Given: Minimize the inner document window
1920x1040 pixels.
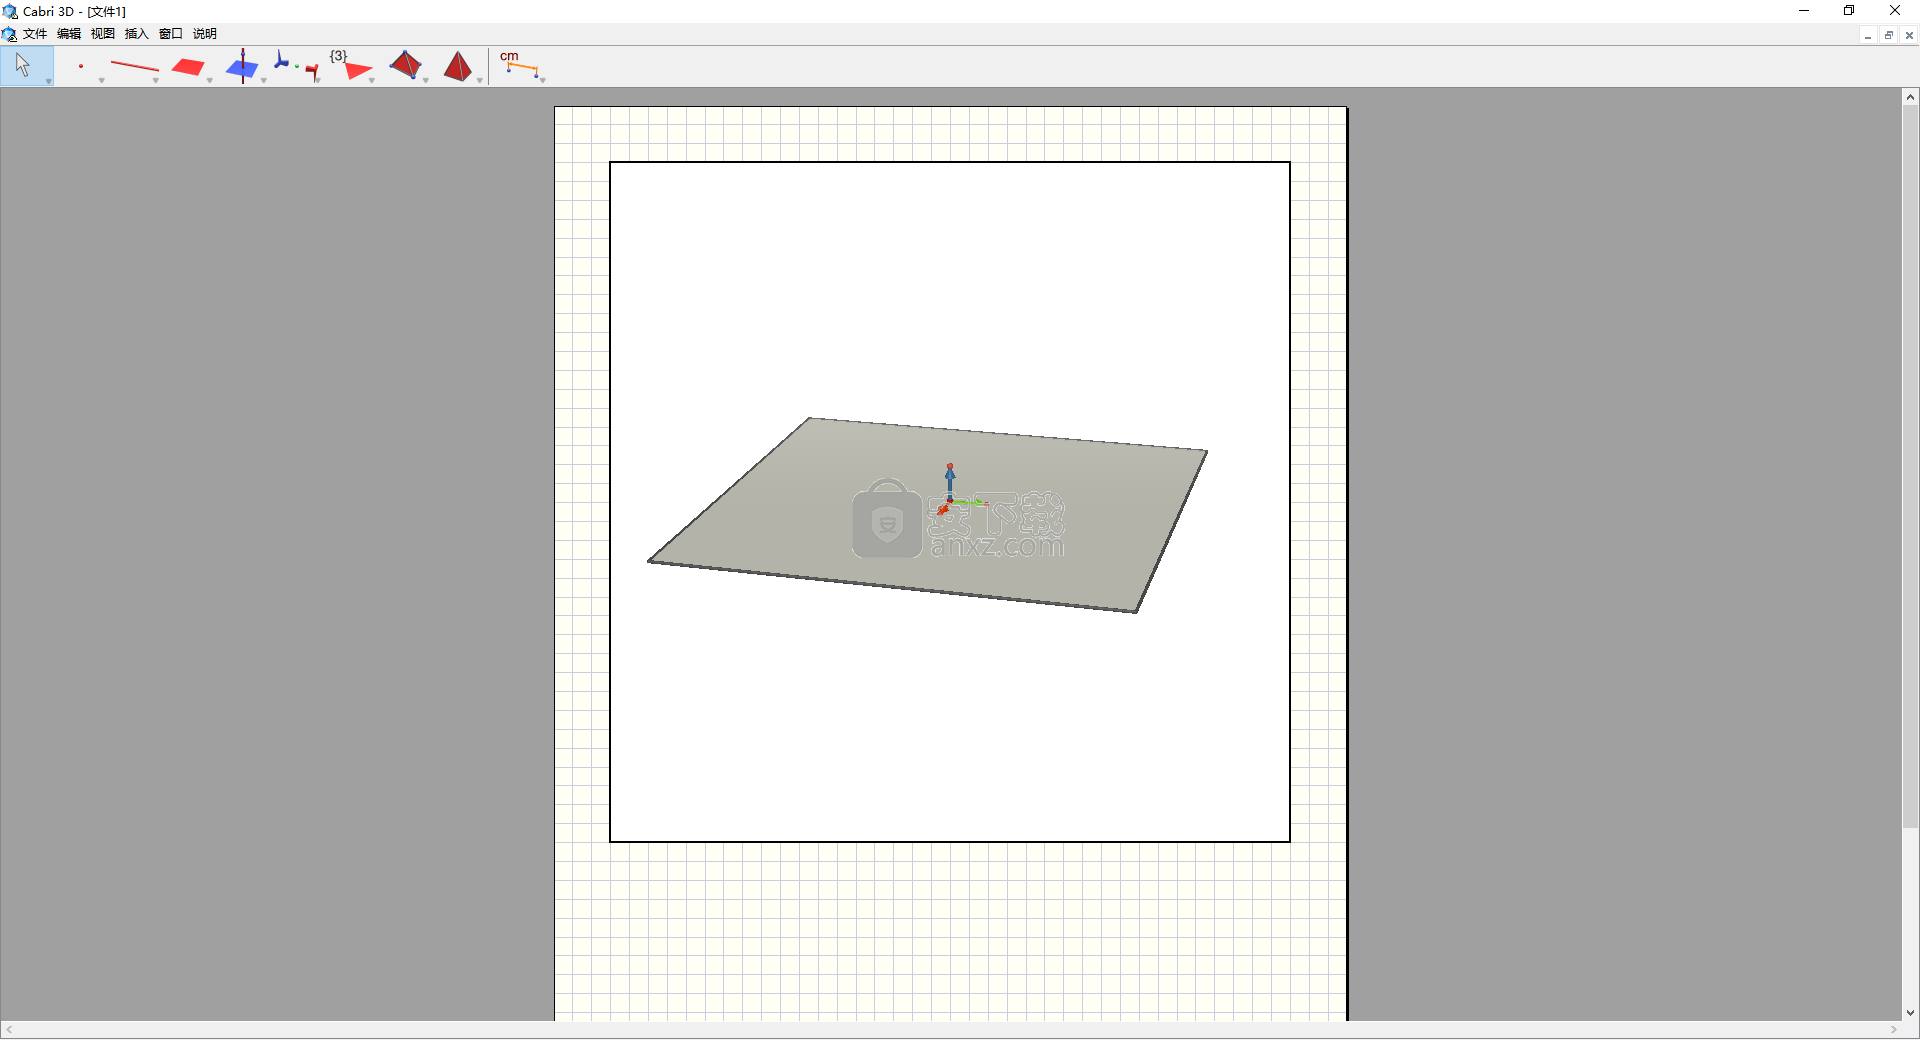Looking at the screenshot, I should (1867, 35).
